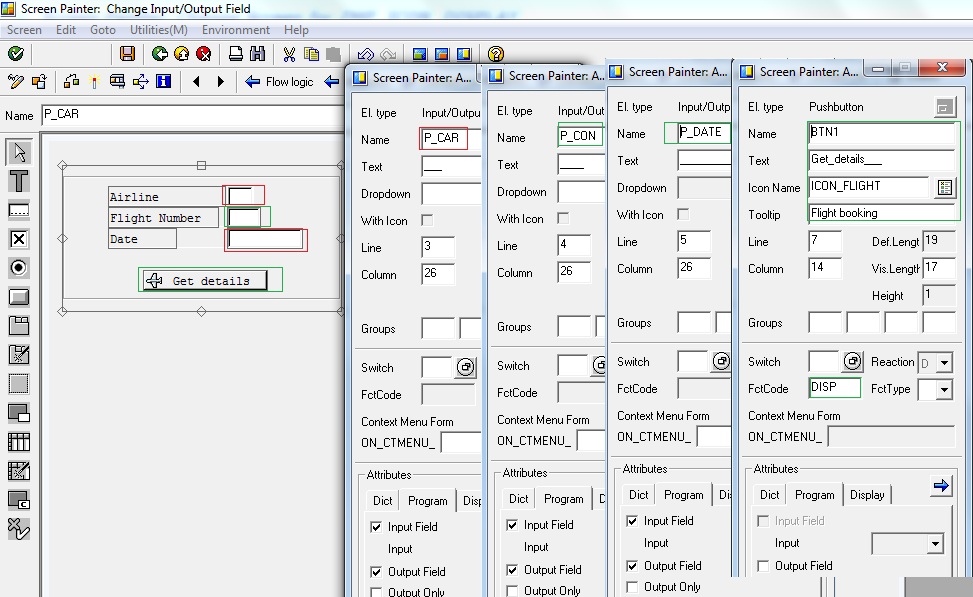Pick the Radio button element tool
This screenshot has width=973, height=597.
[17, 267]
